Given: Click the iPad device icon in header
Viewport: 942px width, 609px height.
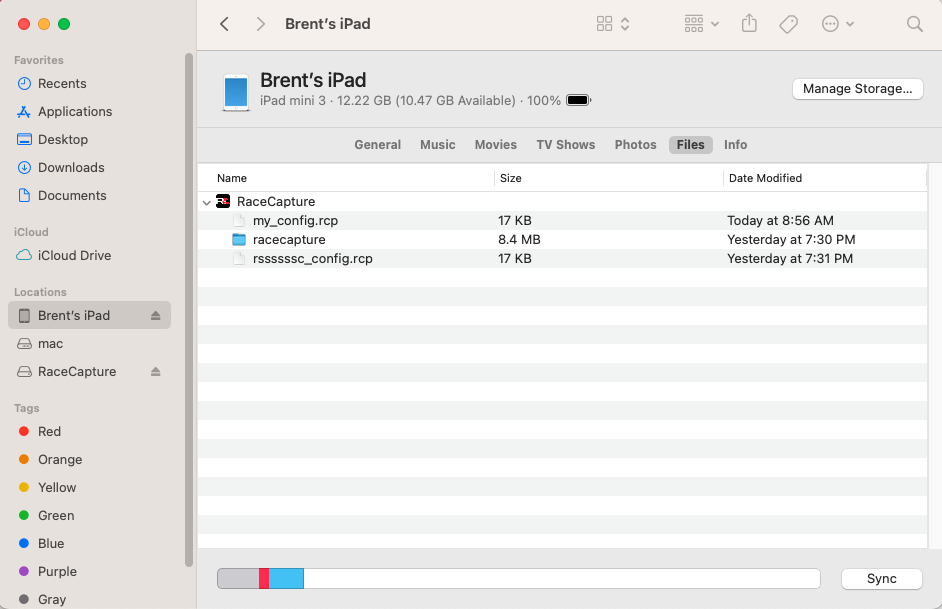Looking at the screenshot, I should pyautogui.click(x=236, y=92).
